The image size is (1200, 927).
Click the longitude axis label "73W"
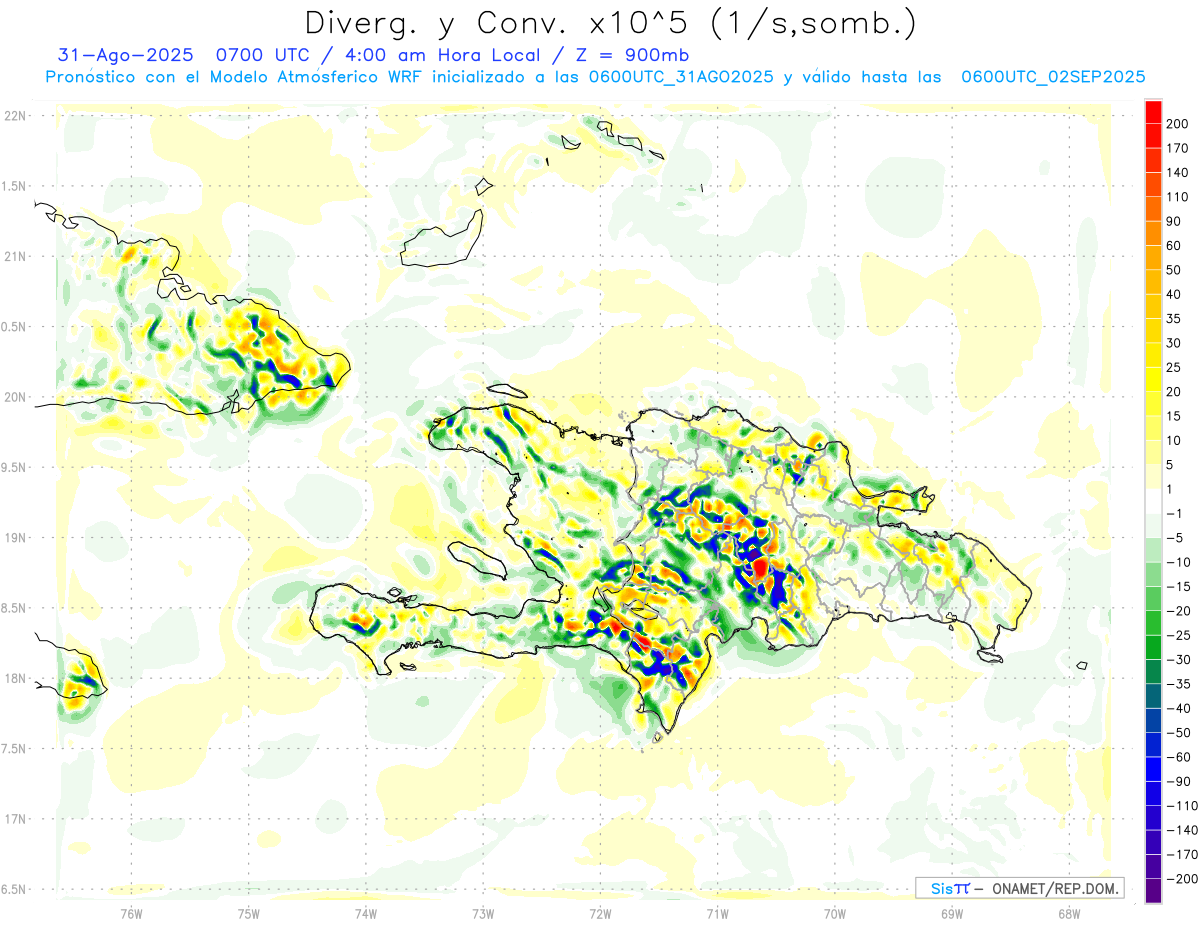(482, 912)
